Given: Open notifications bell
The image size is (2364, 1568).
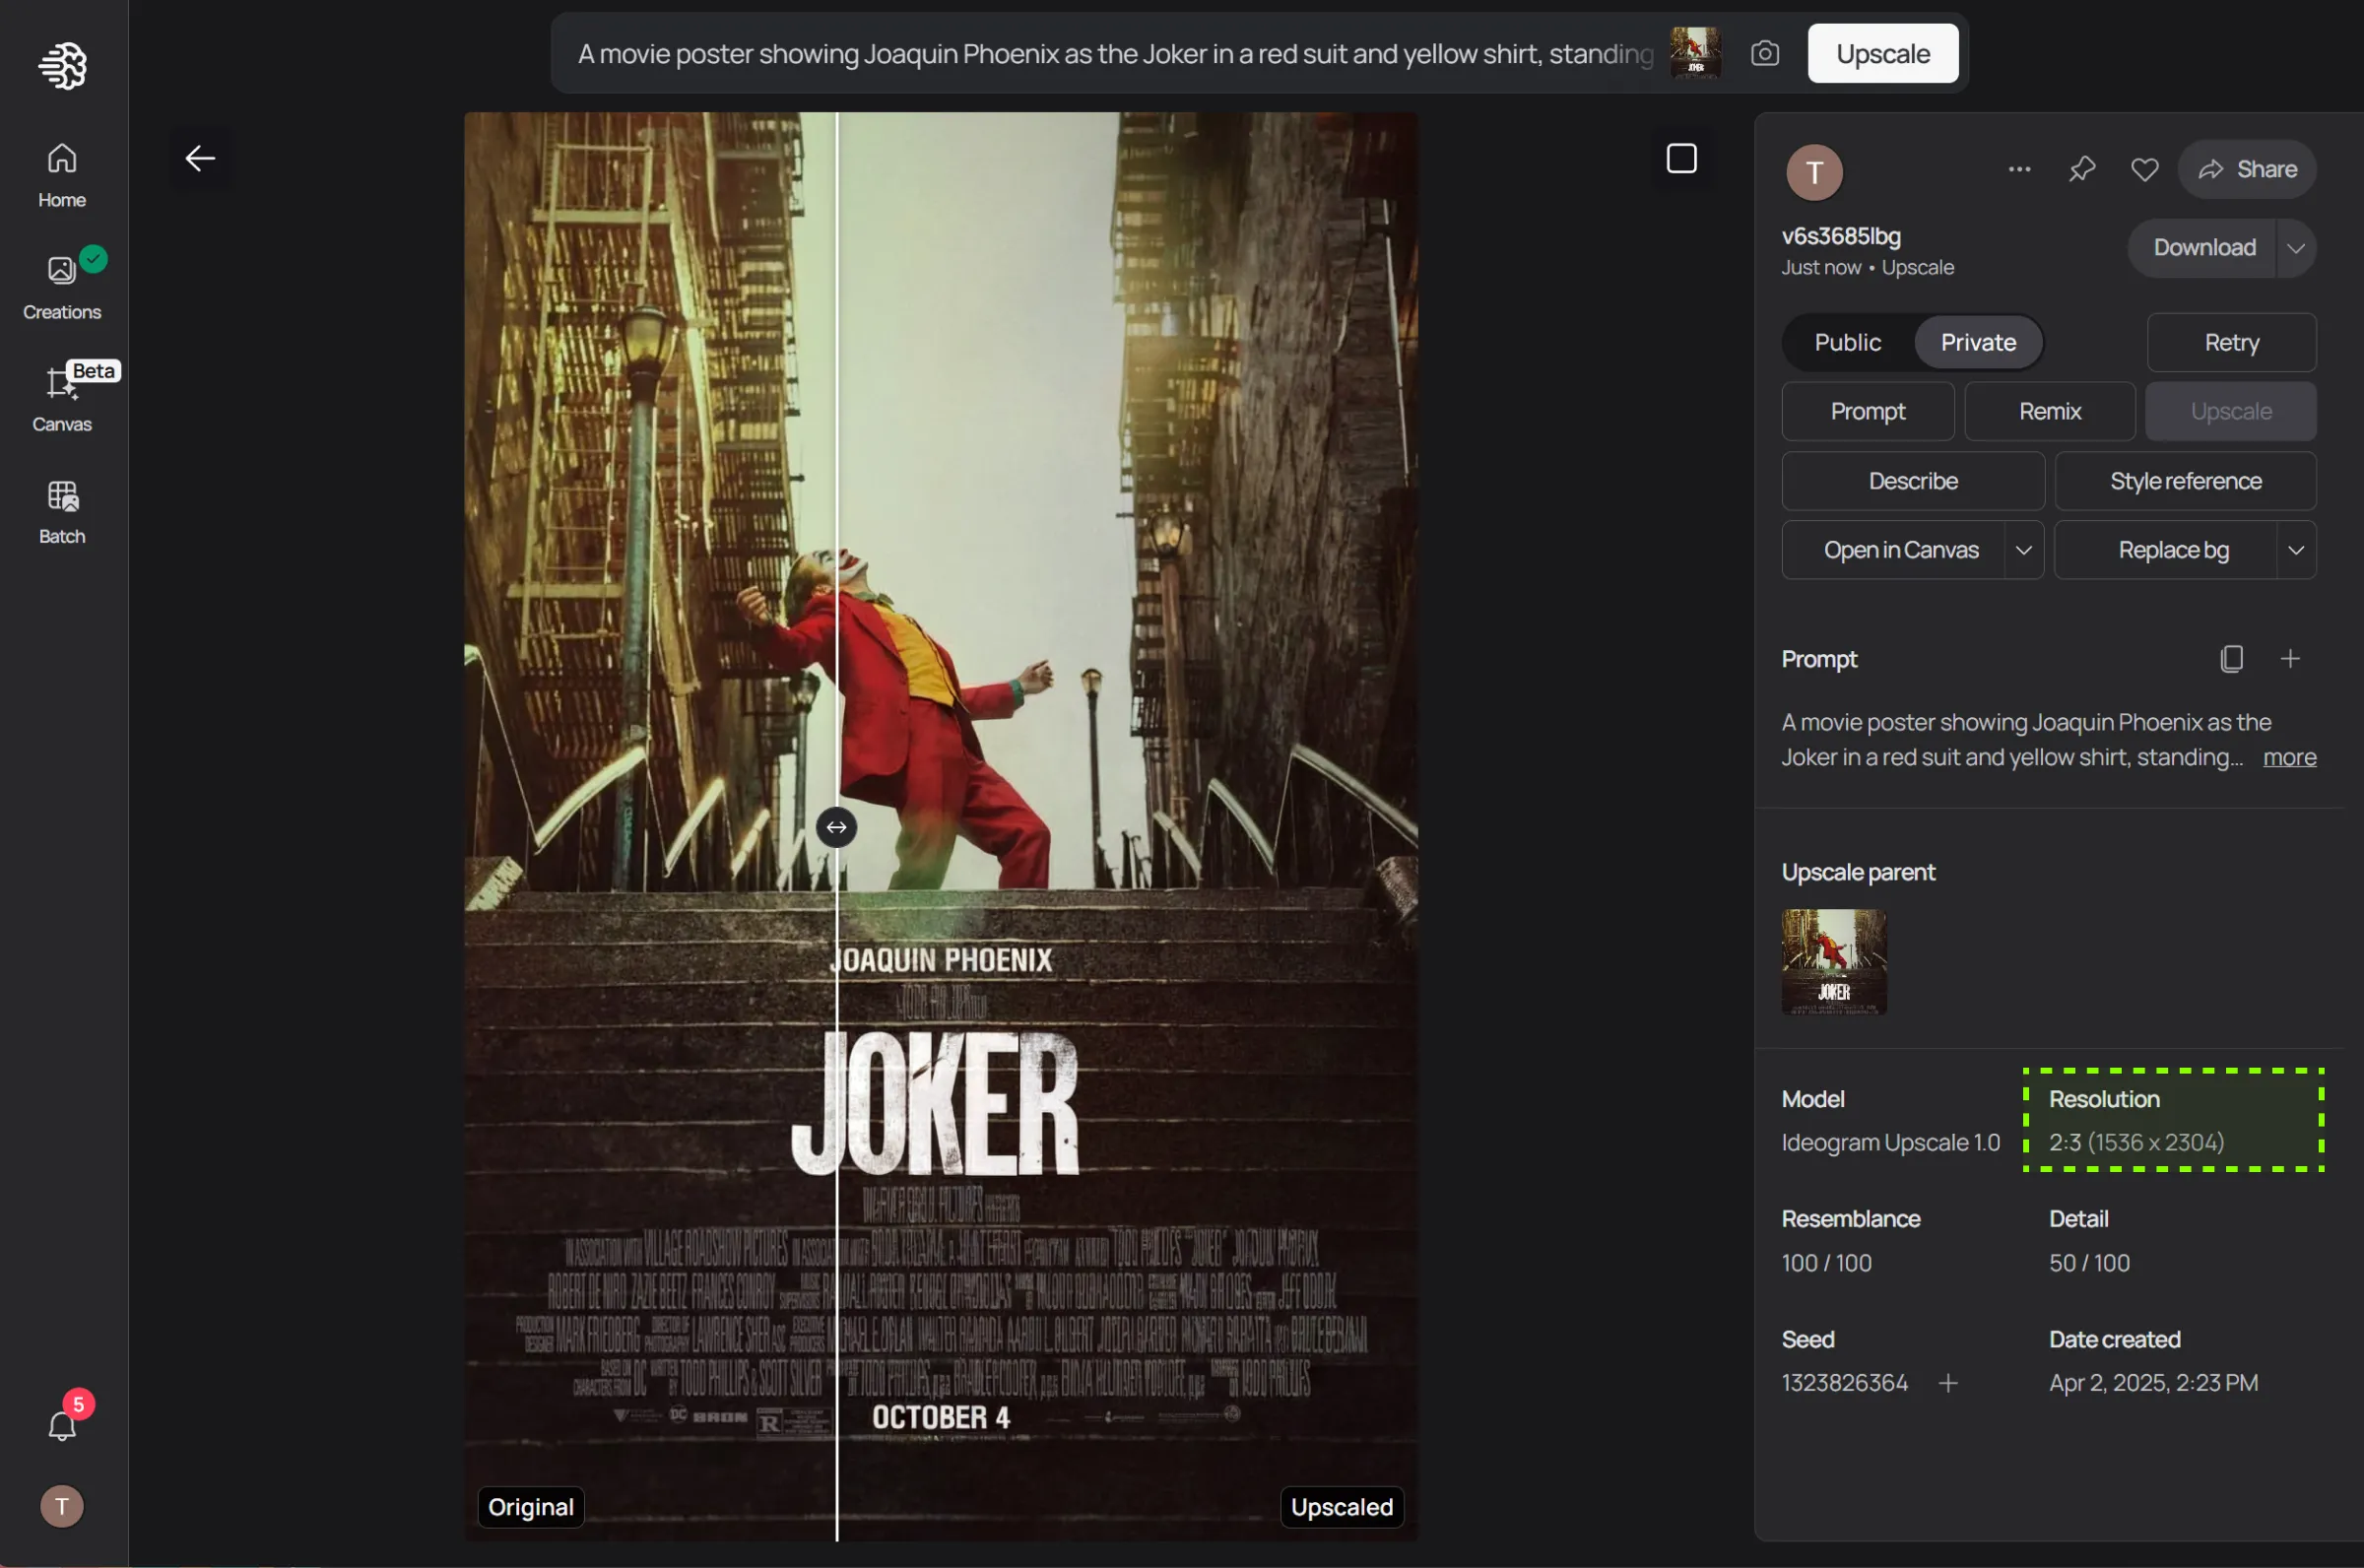Looking at the screenshot, I should 62,1424.
